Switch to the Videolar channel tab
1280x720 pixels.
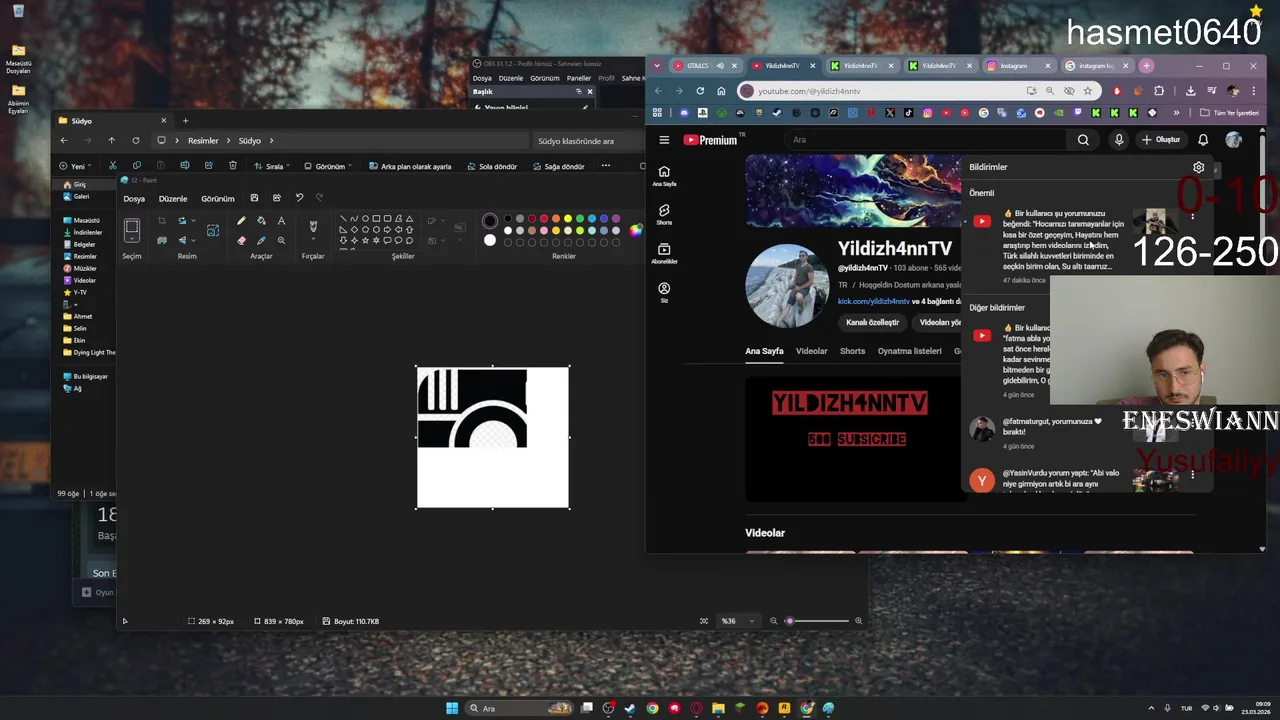[x=811, y=351]
